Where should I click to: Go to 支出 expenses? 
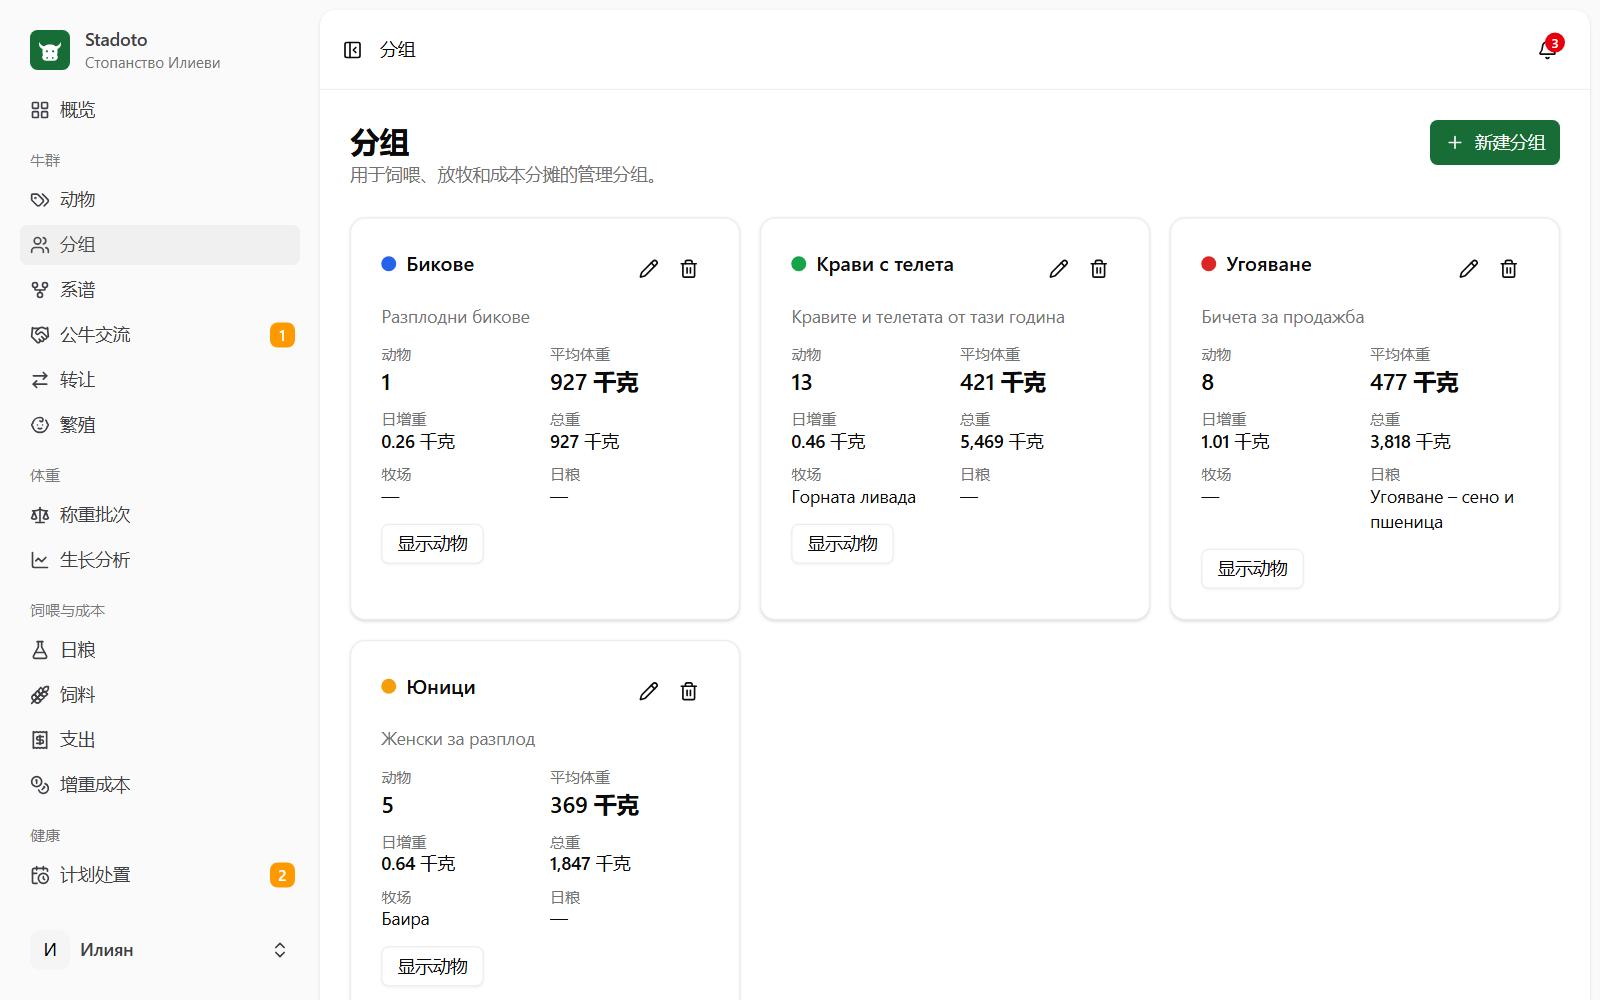click(160, 740)
